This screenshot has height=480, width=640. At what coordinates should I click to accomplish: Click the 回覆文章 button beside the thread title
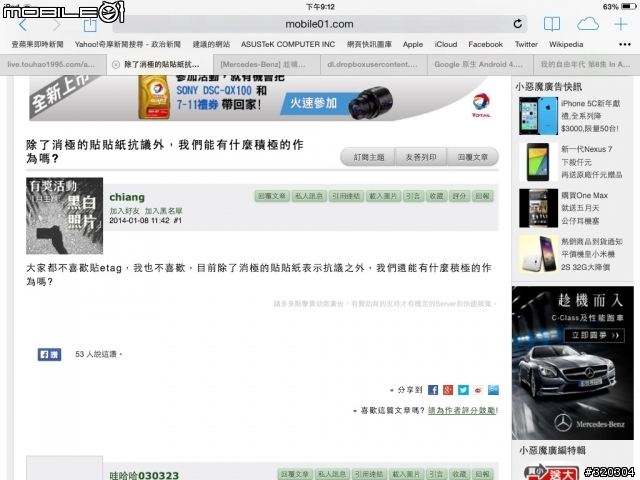tap(473, 157)
